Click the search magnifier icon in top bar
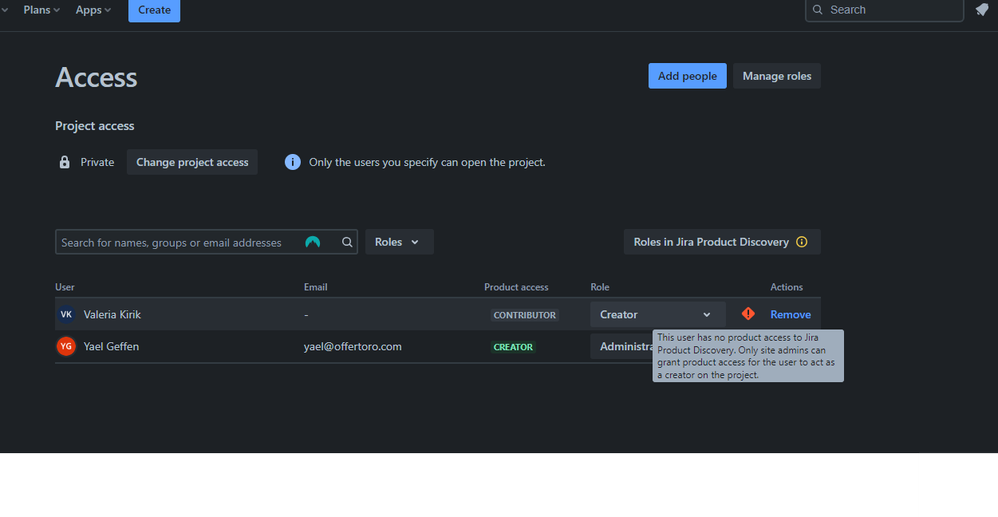Image resolution: width=998 pixels, height=517 pixels. (x=818, y=10)
